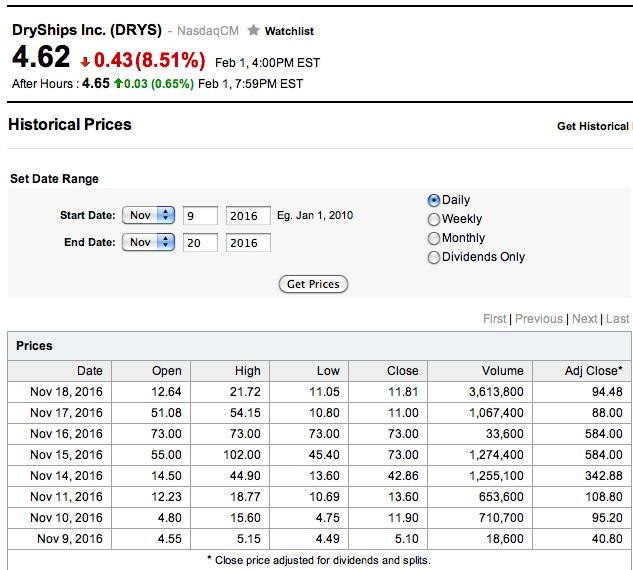Click the End Date day field showing 20
This screenshot has width=633, height=570.
point(200,243)
